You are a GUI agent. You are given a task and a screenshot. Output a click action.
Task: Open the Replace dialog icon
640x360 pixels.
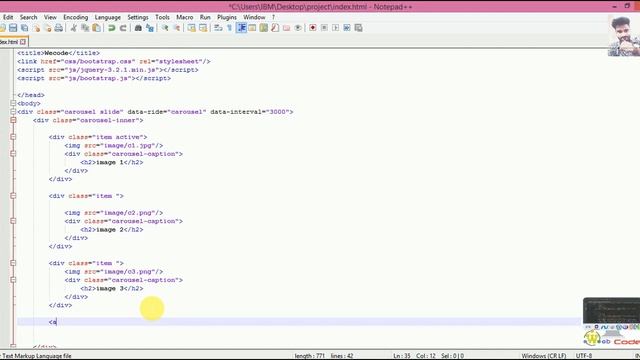pos(150,28)
